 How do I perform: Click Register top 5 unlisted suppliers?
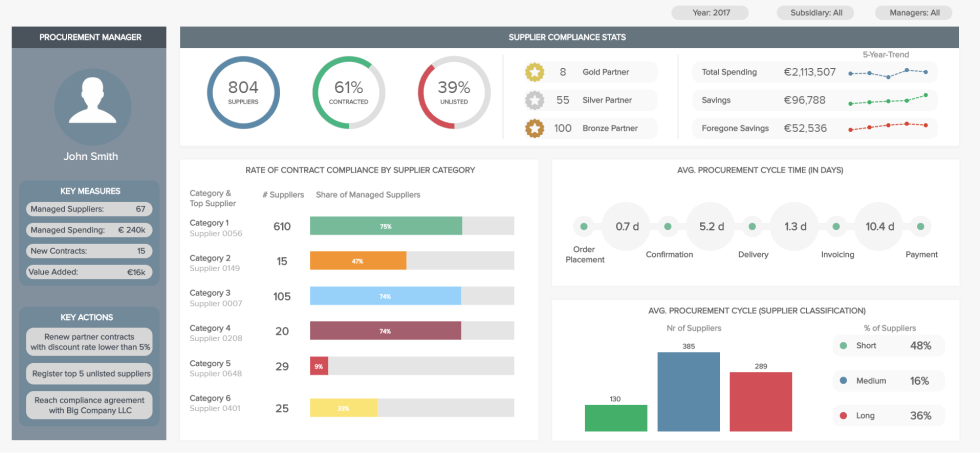[x=90, y=373]
